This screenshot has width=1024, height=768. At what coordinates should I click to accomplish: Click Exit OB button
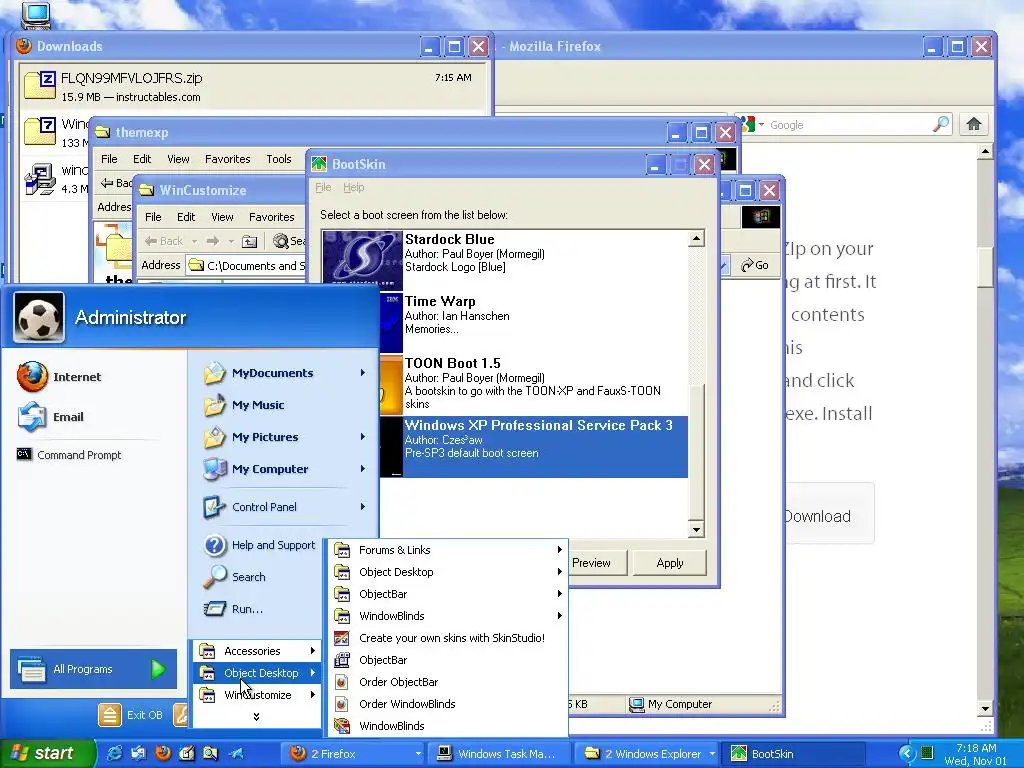(x=131, y=715)
